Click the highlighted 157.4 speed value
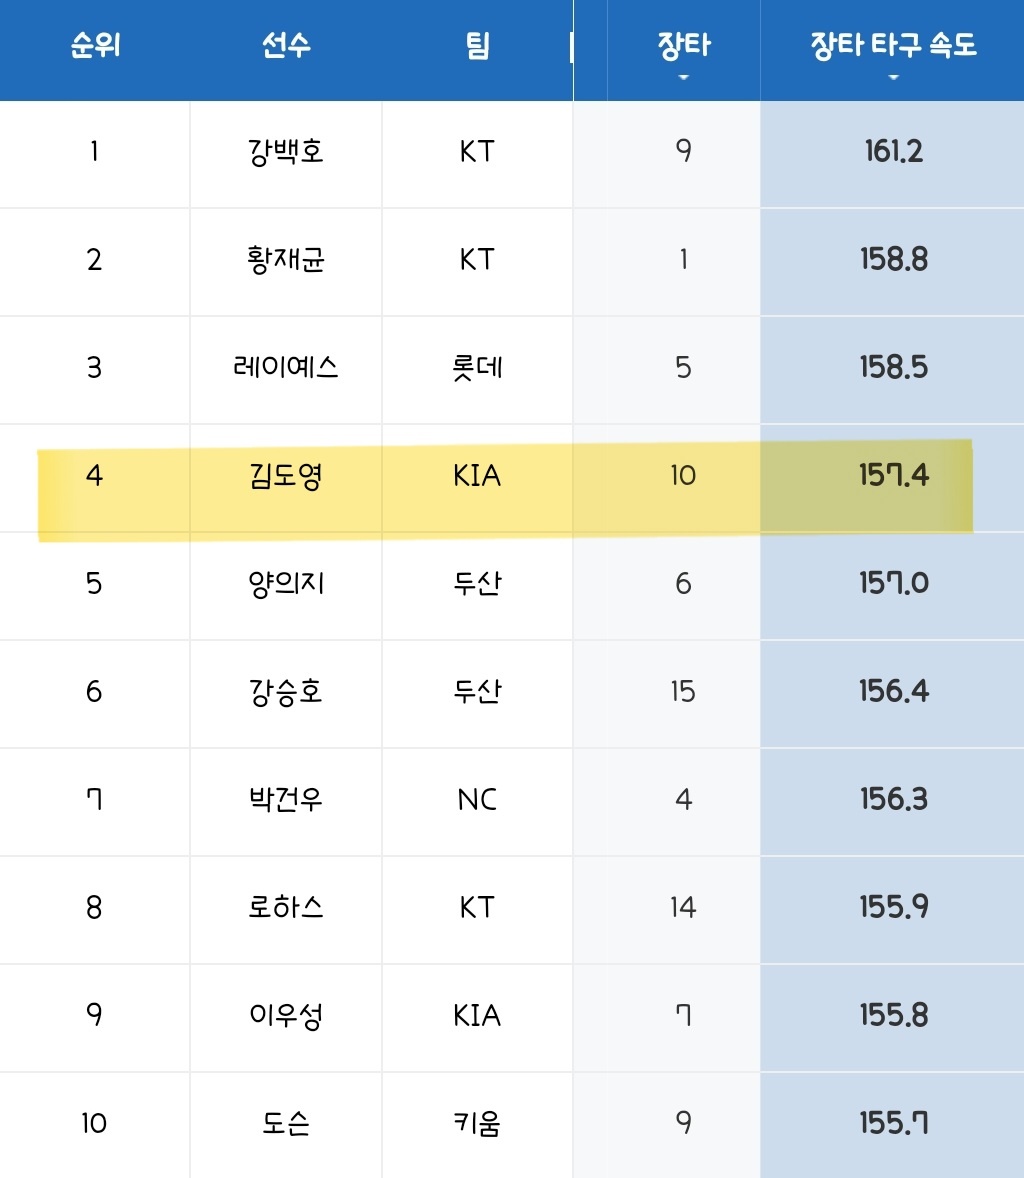 (x=893, y=476)
